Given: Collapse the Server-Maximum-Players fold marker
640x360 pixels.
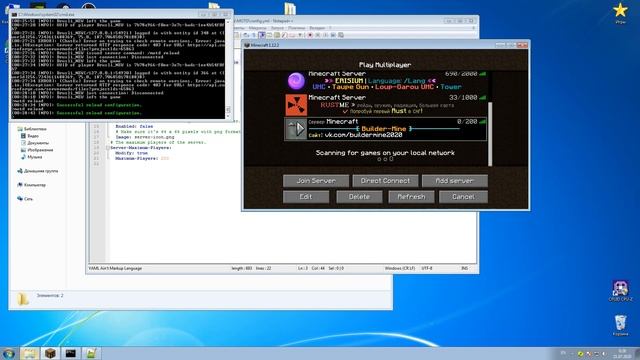Looking at the screenshot, I should point(108,148).
